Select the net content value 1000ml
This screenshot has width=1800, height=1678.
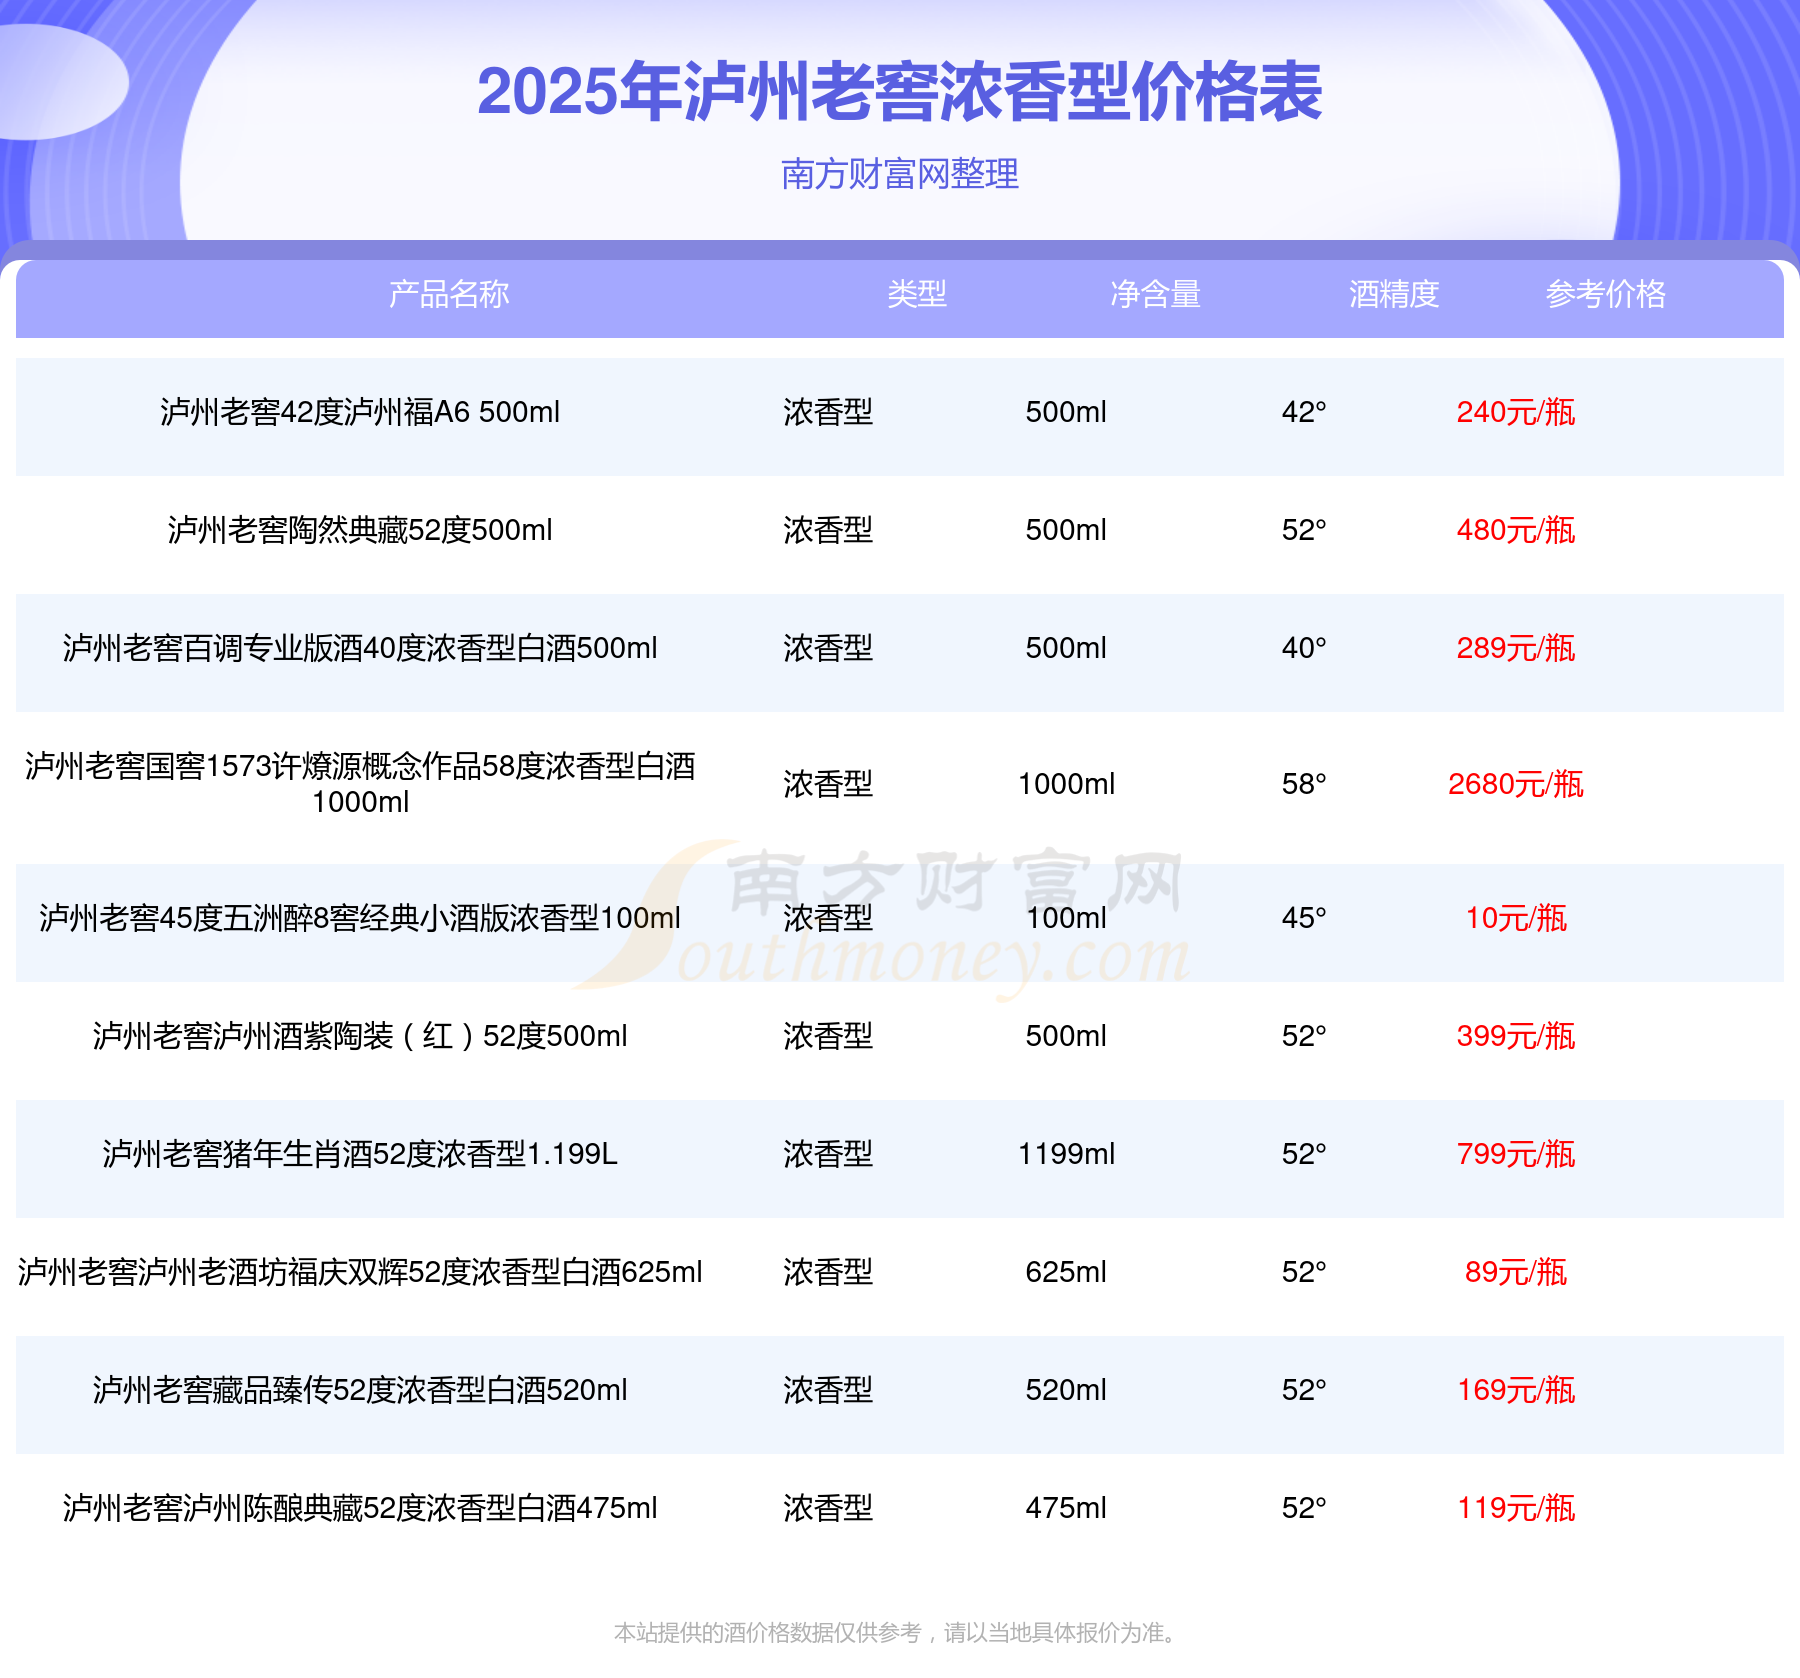1066,784
